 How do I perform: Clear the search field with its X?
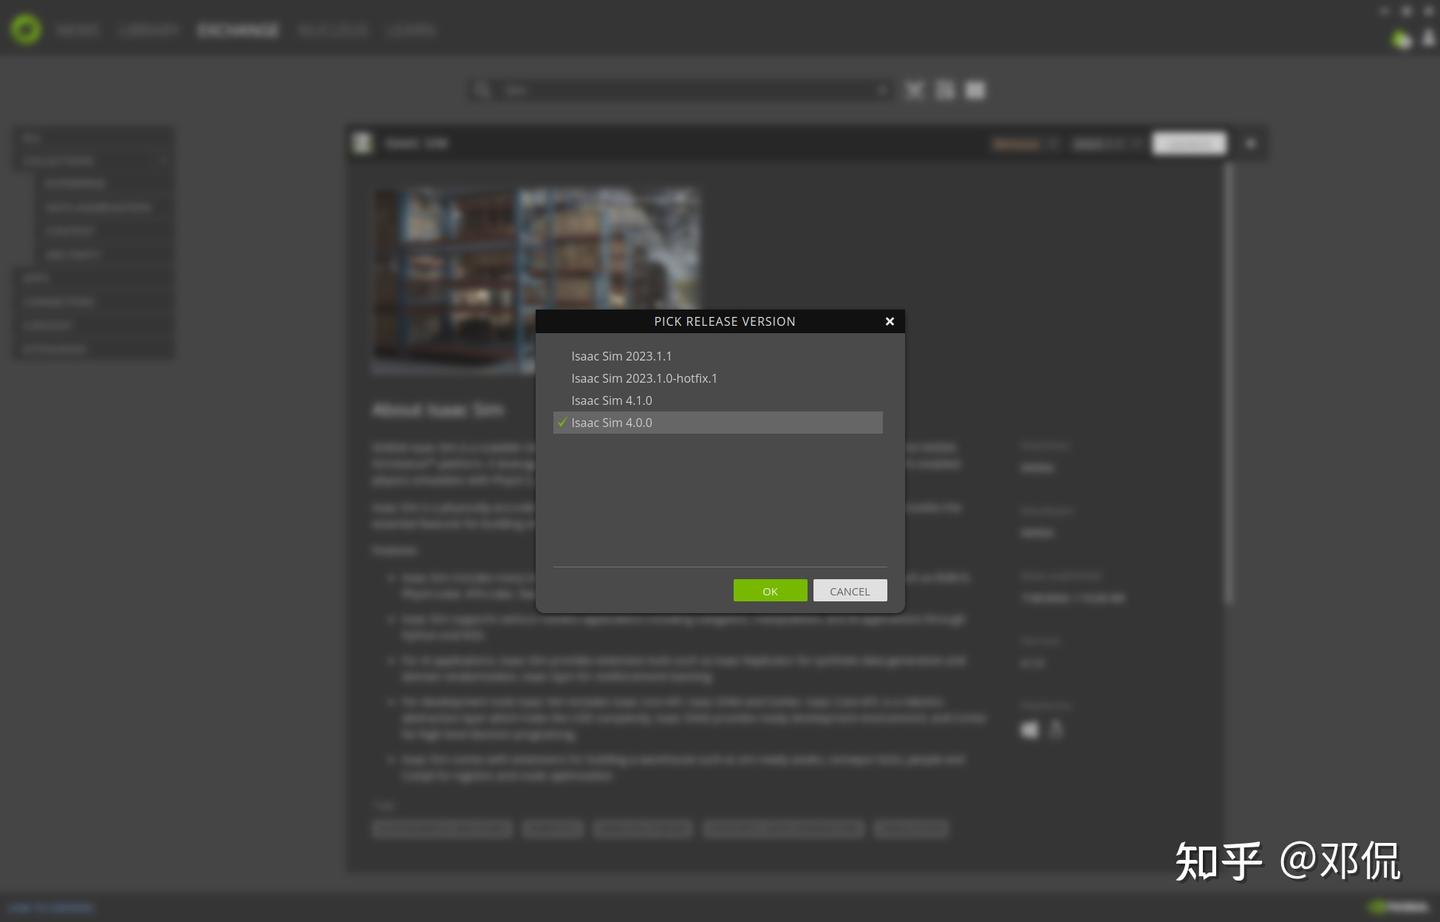point(882,90)
